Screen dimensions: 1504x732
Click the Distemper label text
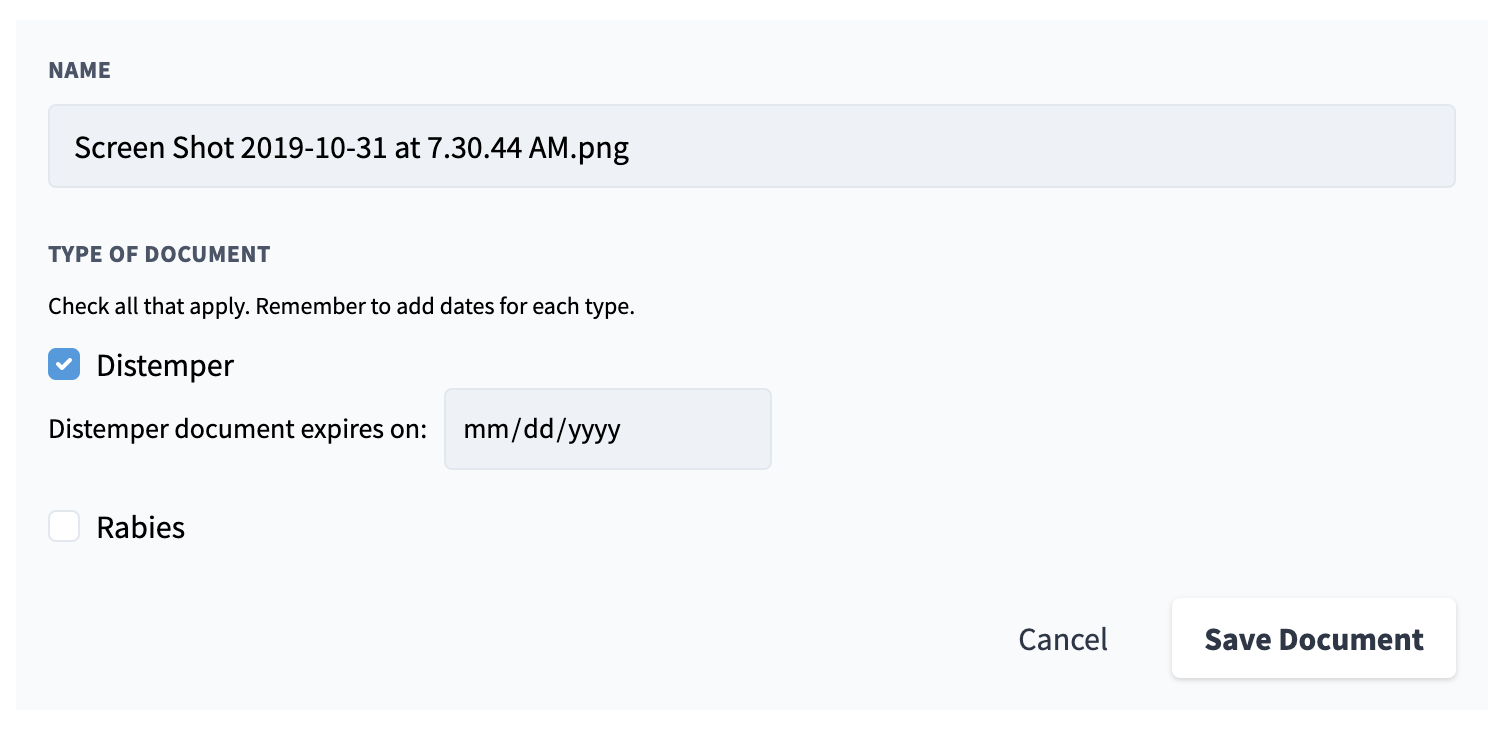pyautogui.click(x=165, y=366)
